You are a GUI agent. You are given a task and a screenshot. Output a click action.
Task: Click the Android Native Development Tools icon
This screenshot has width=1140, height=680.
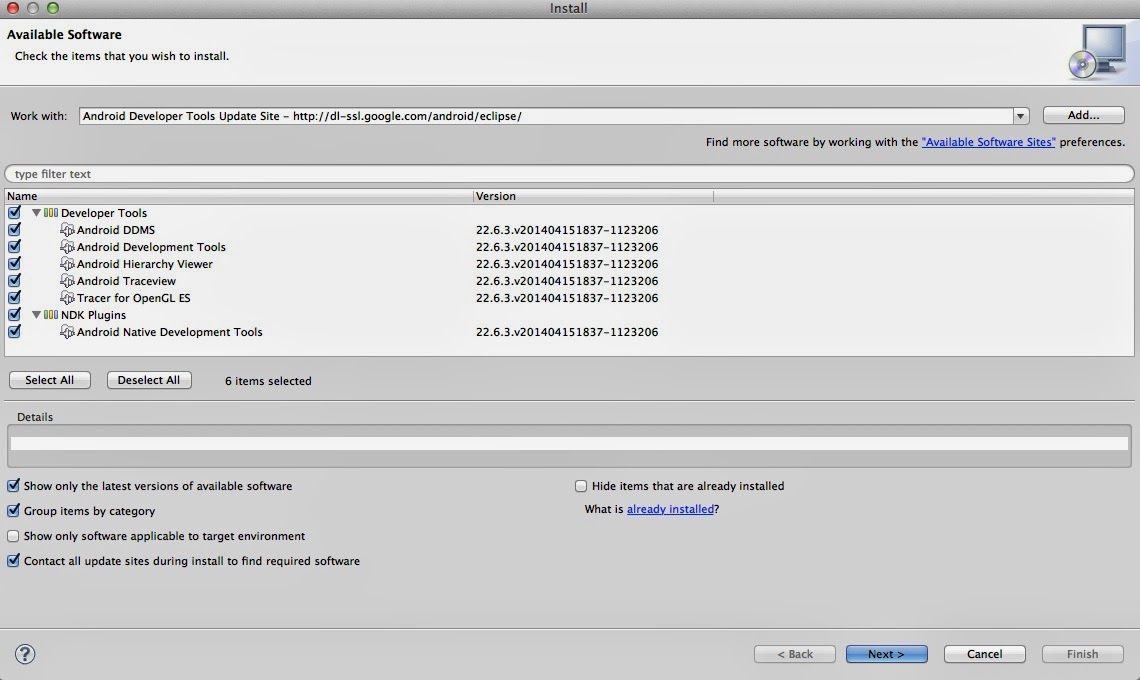tap(67, 332)
